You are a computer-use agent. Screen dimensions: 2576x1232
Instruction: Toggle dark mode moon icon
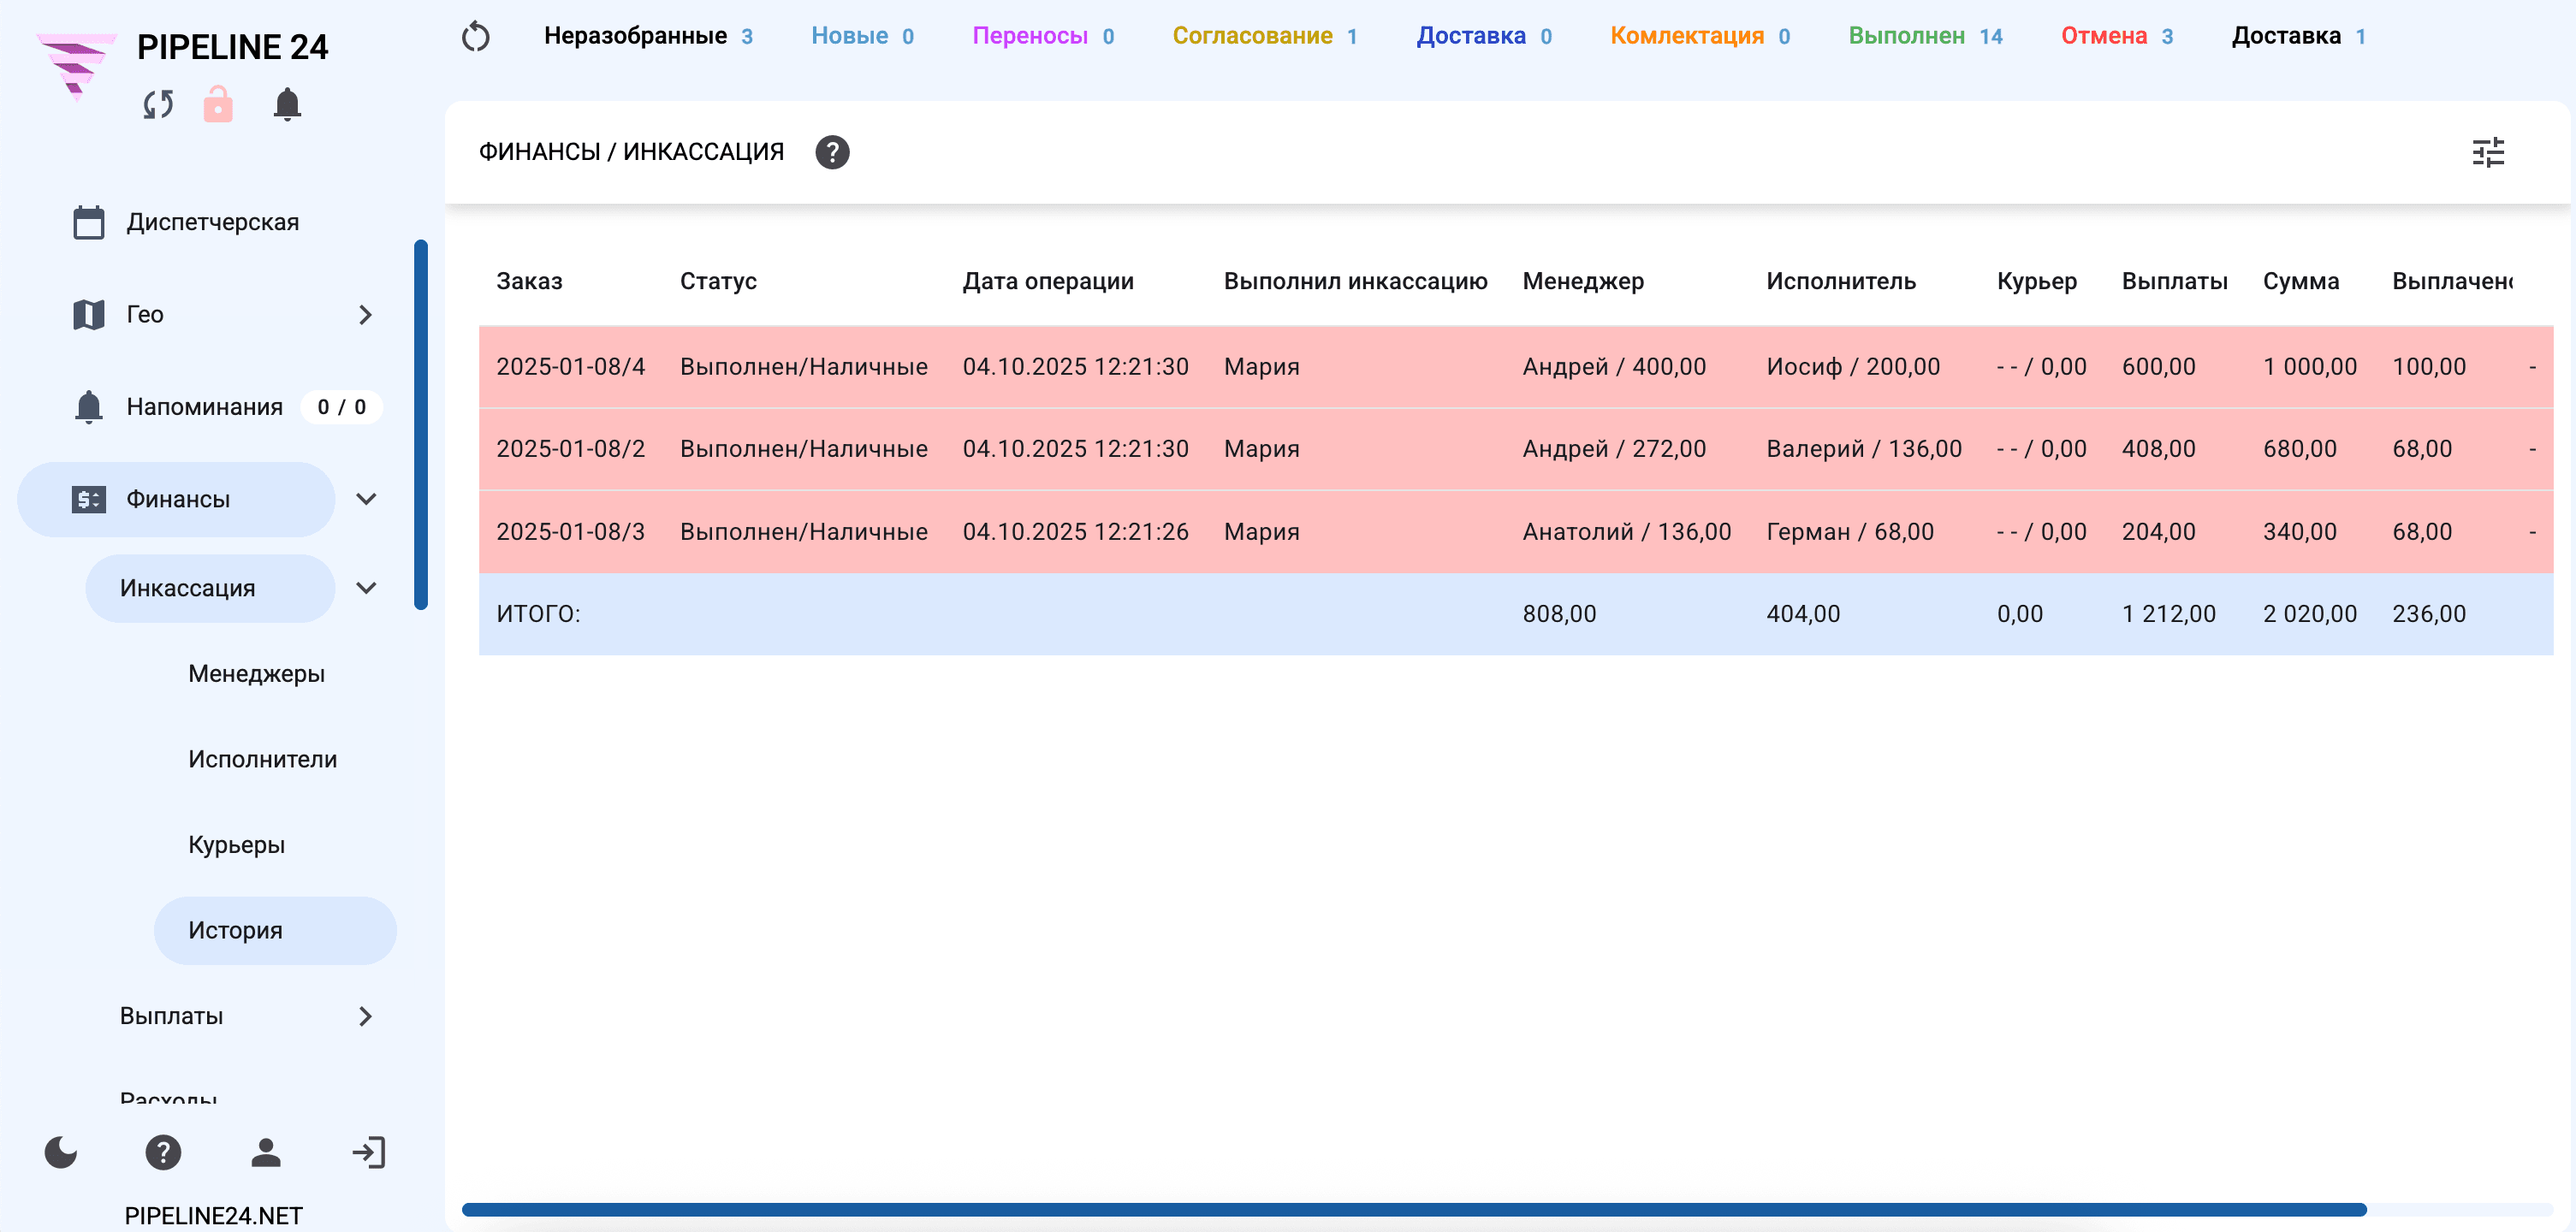click(61, 1152)
